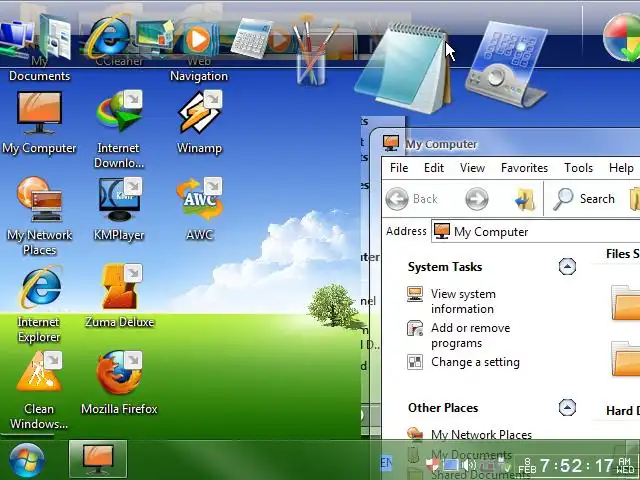Collapse the System Tasks panel

pyautogui.click(x=567, y=267)
